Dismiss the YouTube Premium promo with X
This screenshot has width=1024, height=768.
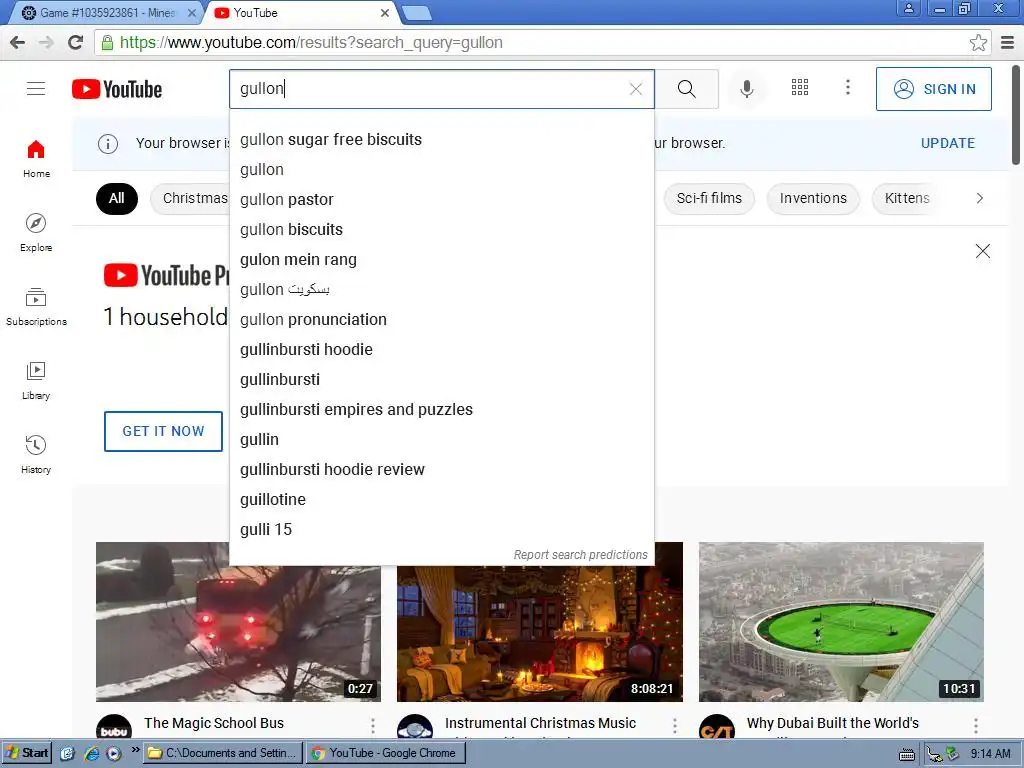click(x=982, y=251)
